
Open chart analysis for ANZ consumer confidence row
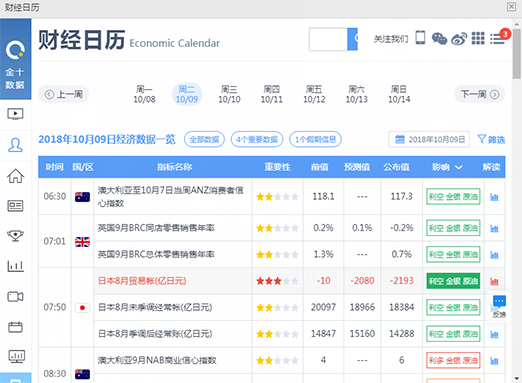[494, 197]
